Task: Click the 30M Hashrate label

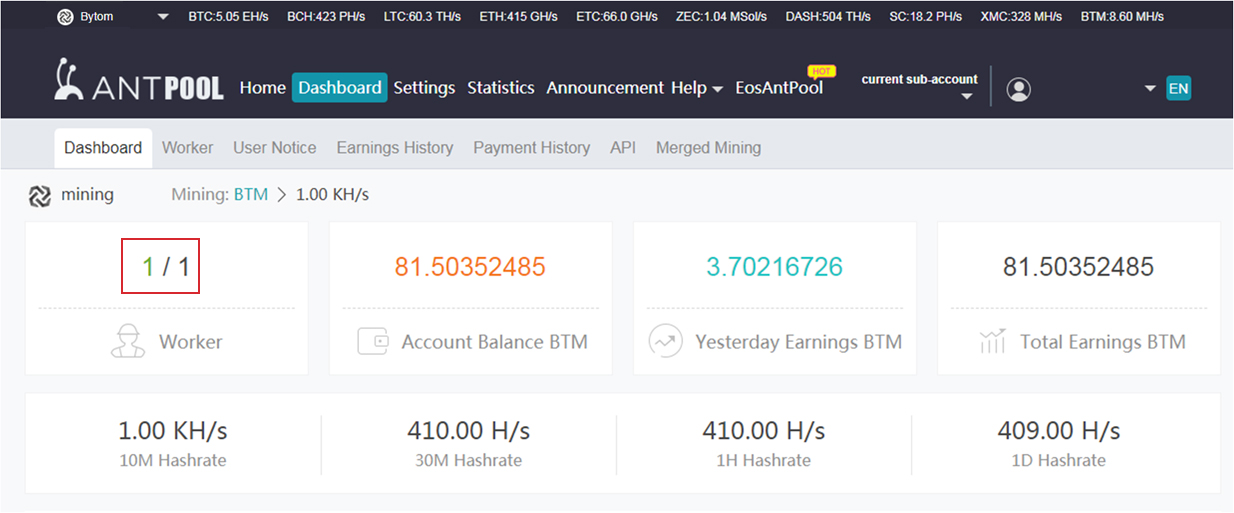Action: point(469,461)
